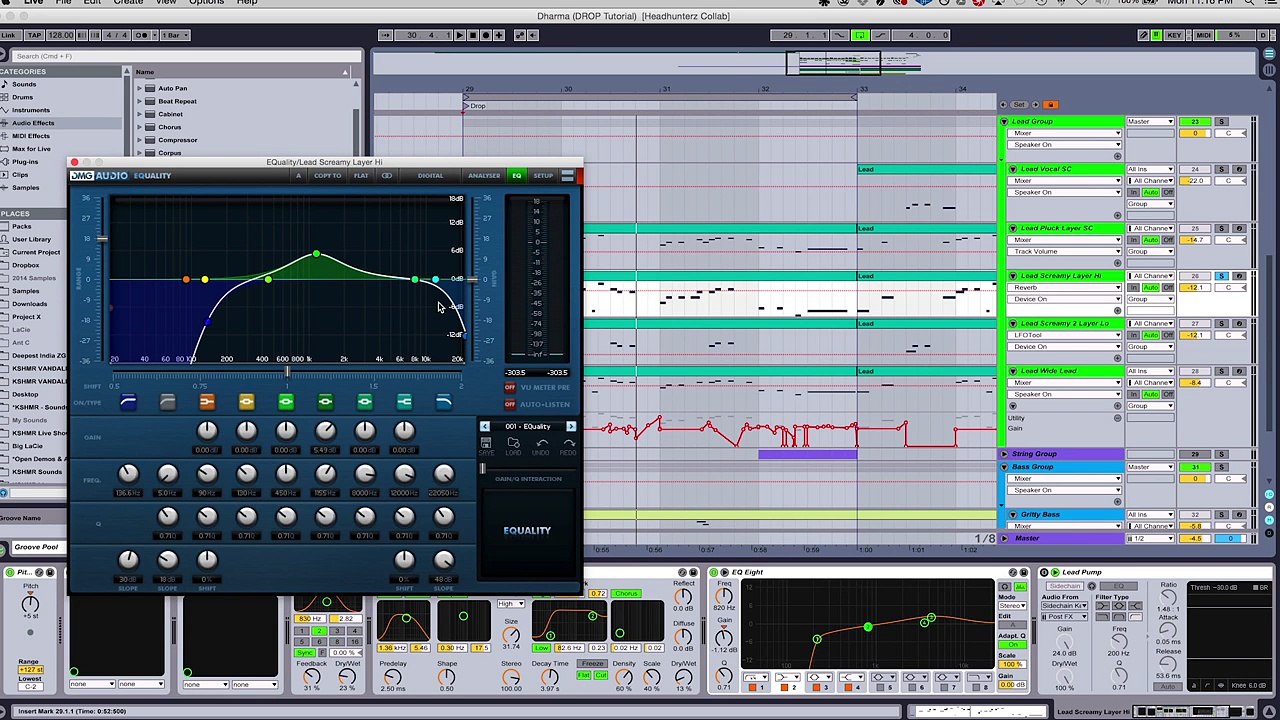The width and height of the screenshot is (1280, 720).
Task: Toggle the high shelf band button
Action: pos(404,402)
